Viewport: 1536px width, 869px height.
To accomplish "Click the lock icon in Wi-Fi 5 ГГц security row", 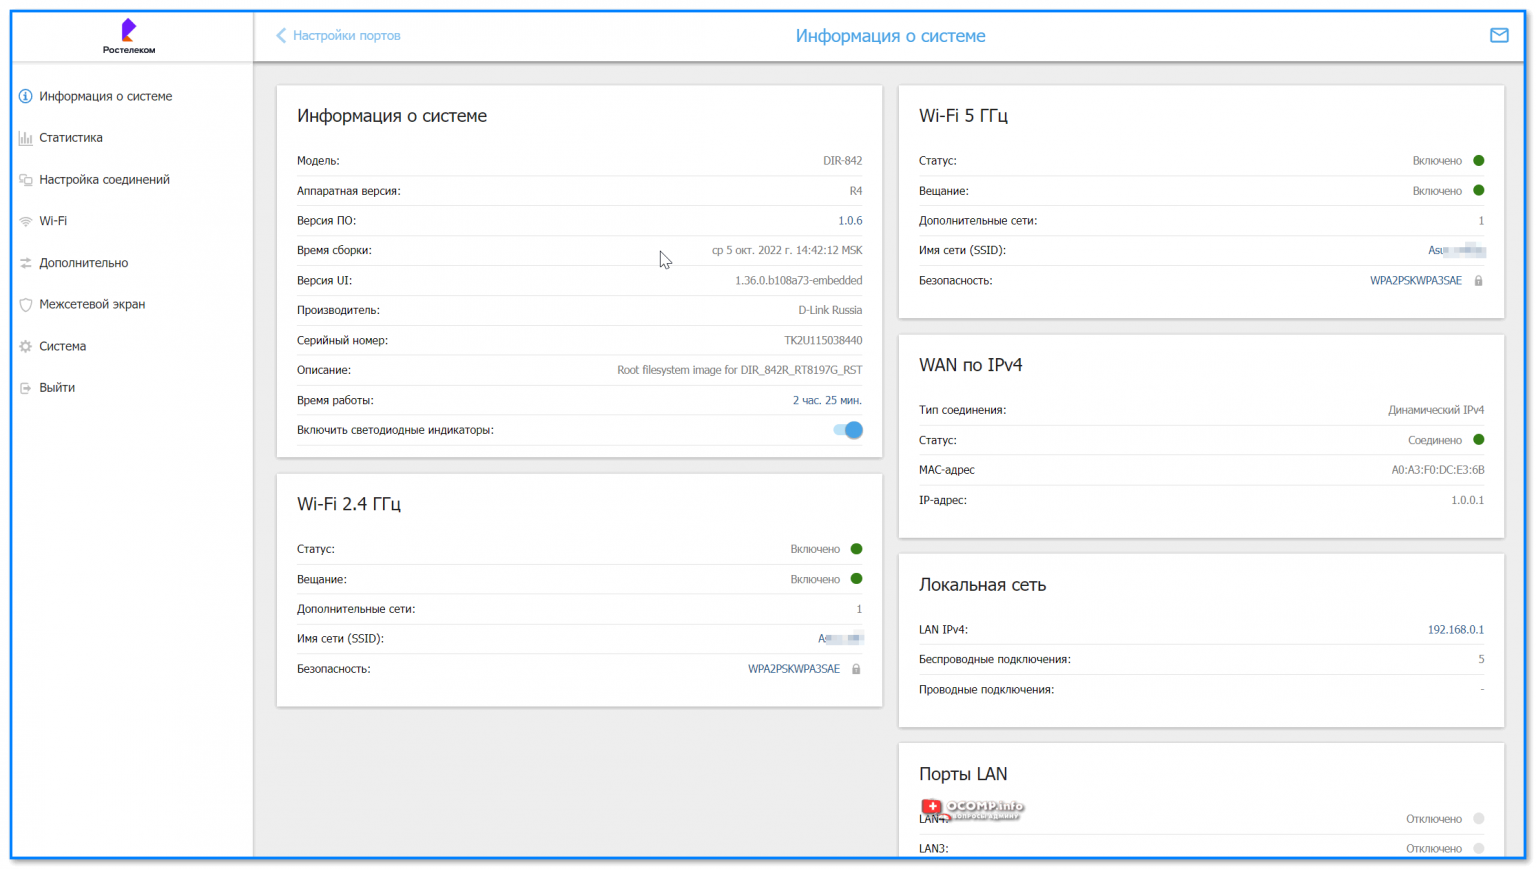I will [x=1478, y=281].
